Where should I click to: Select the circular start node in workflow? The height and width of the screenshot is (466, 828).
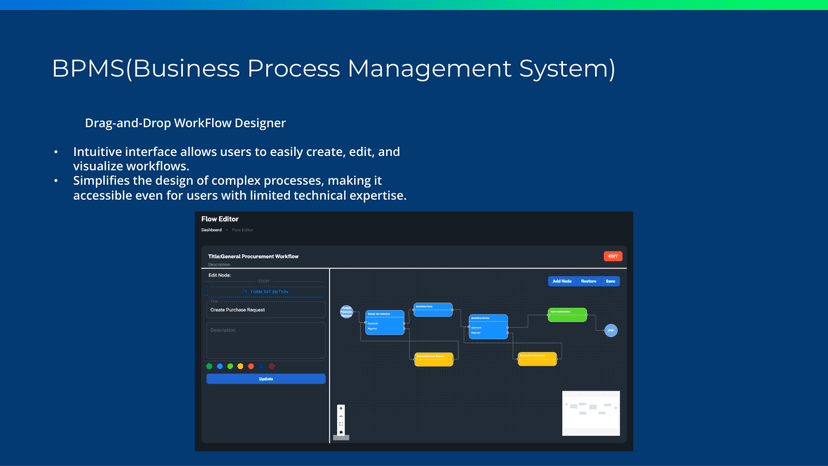pyautogui.click(x=347, y=312)
